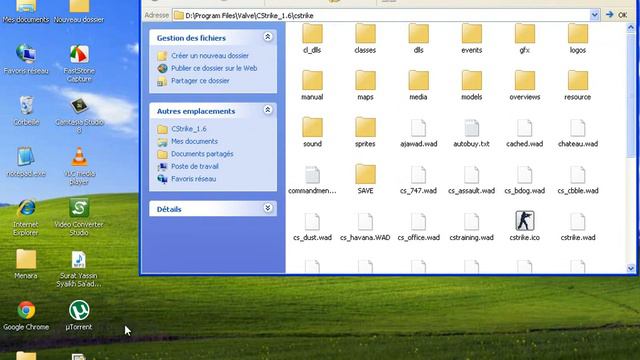Select the models folder
Image resolution: width=640 pixels, height=360 pixels.
click(x=471, y=86)
